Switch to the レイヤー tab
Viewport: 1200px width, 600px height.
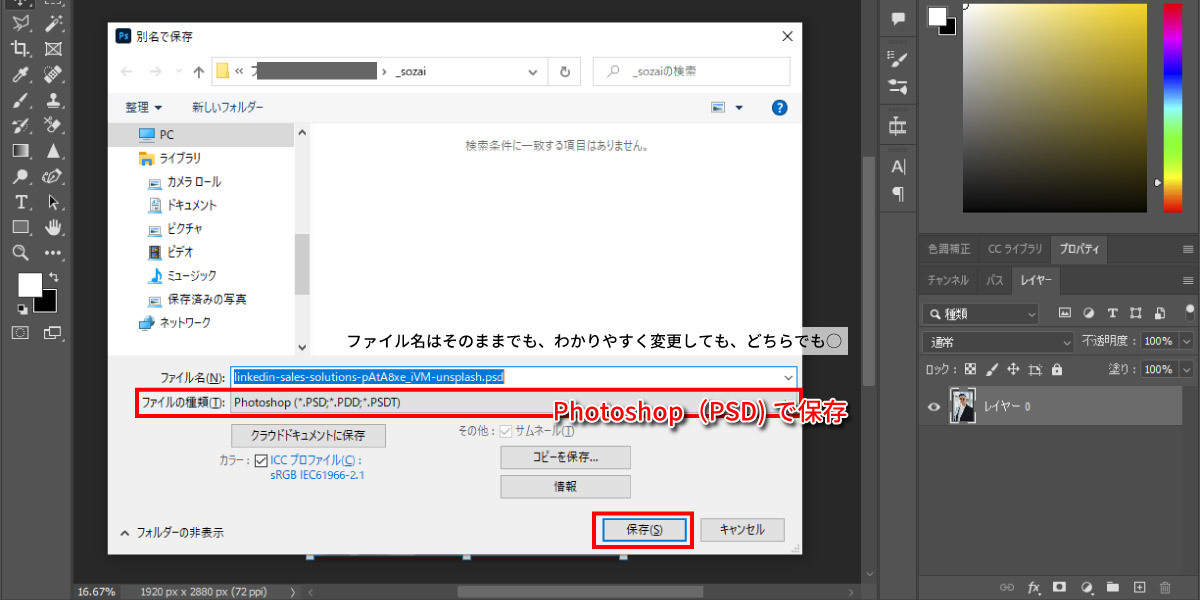pos(1036,280)
